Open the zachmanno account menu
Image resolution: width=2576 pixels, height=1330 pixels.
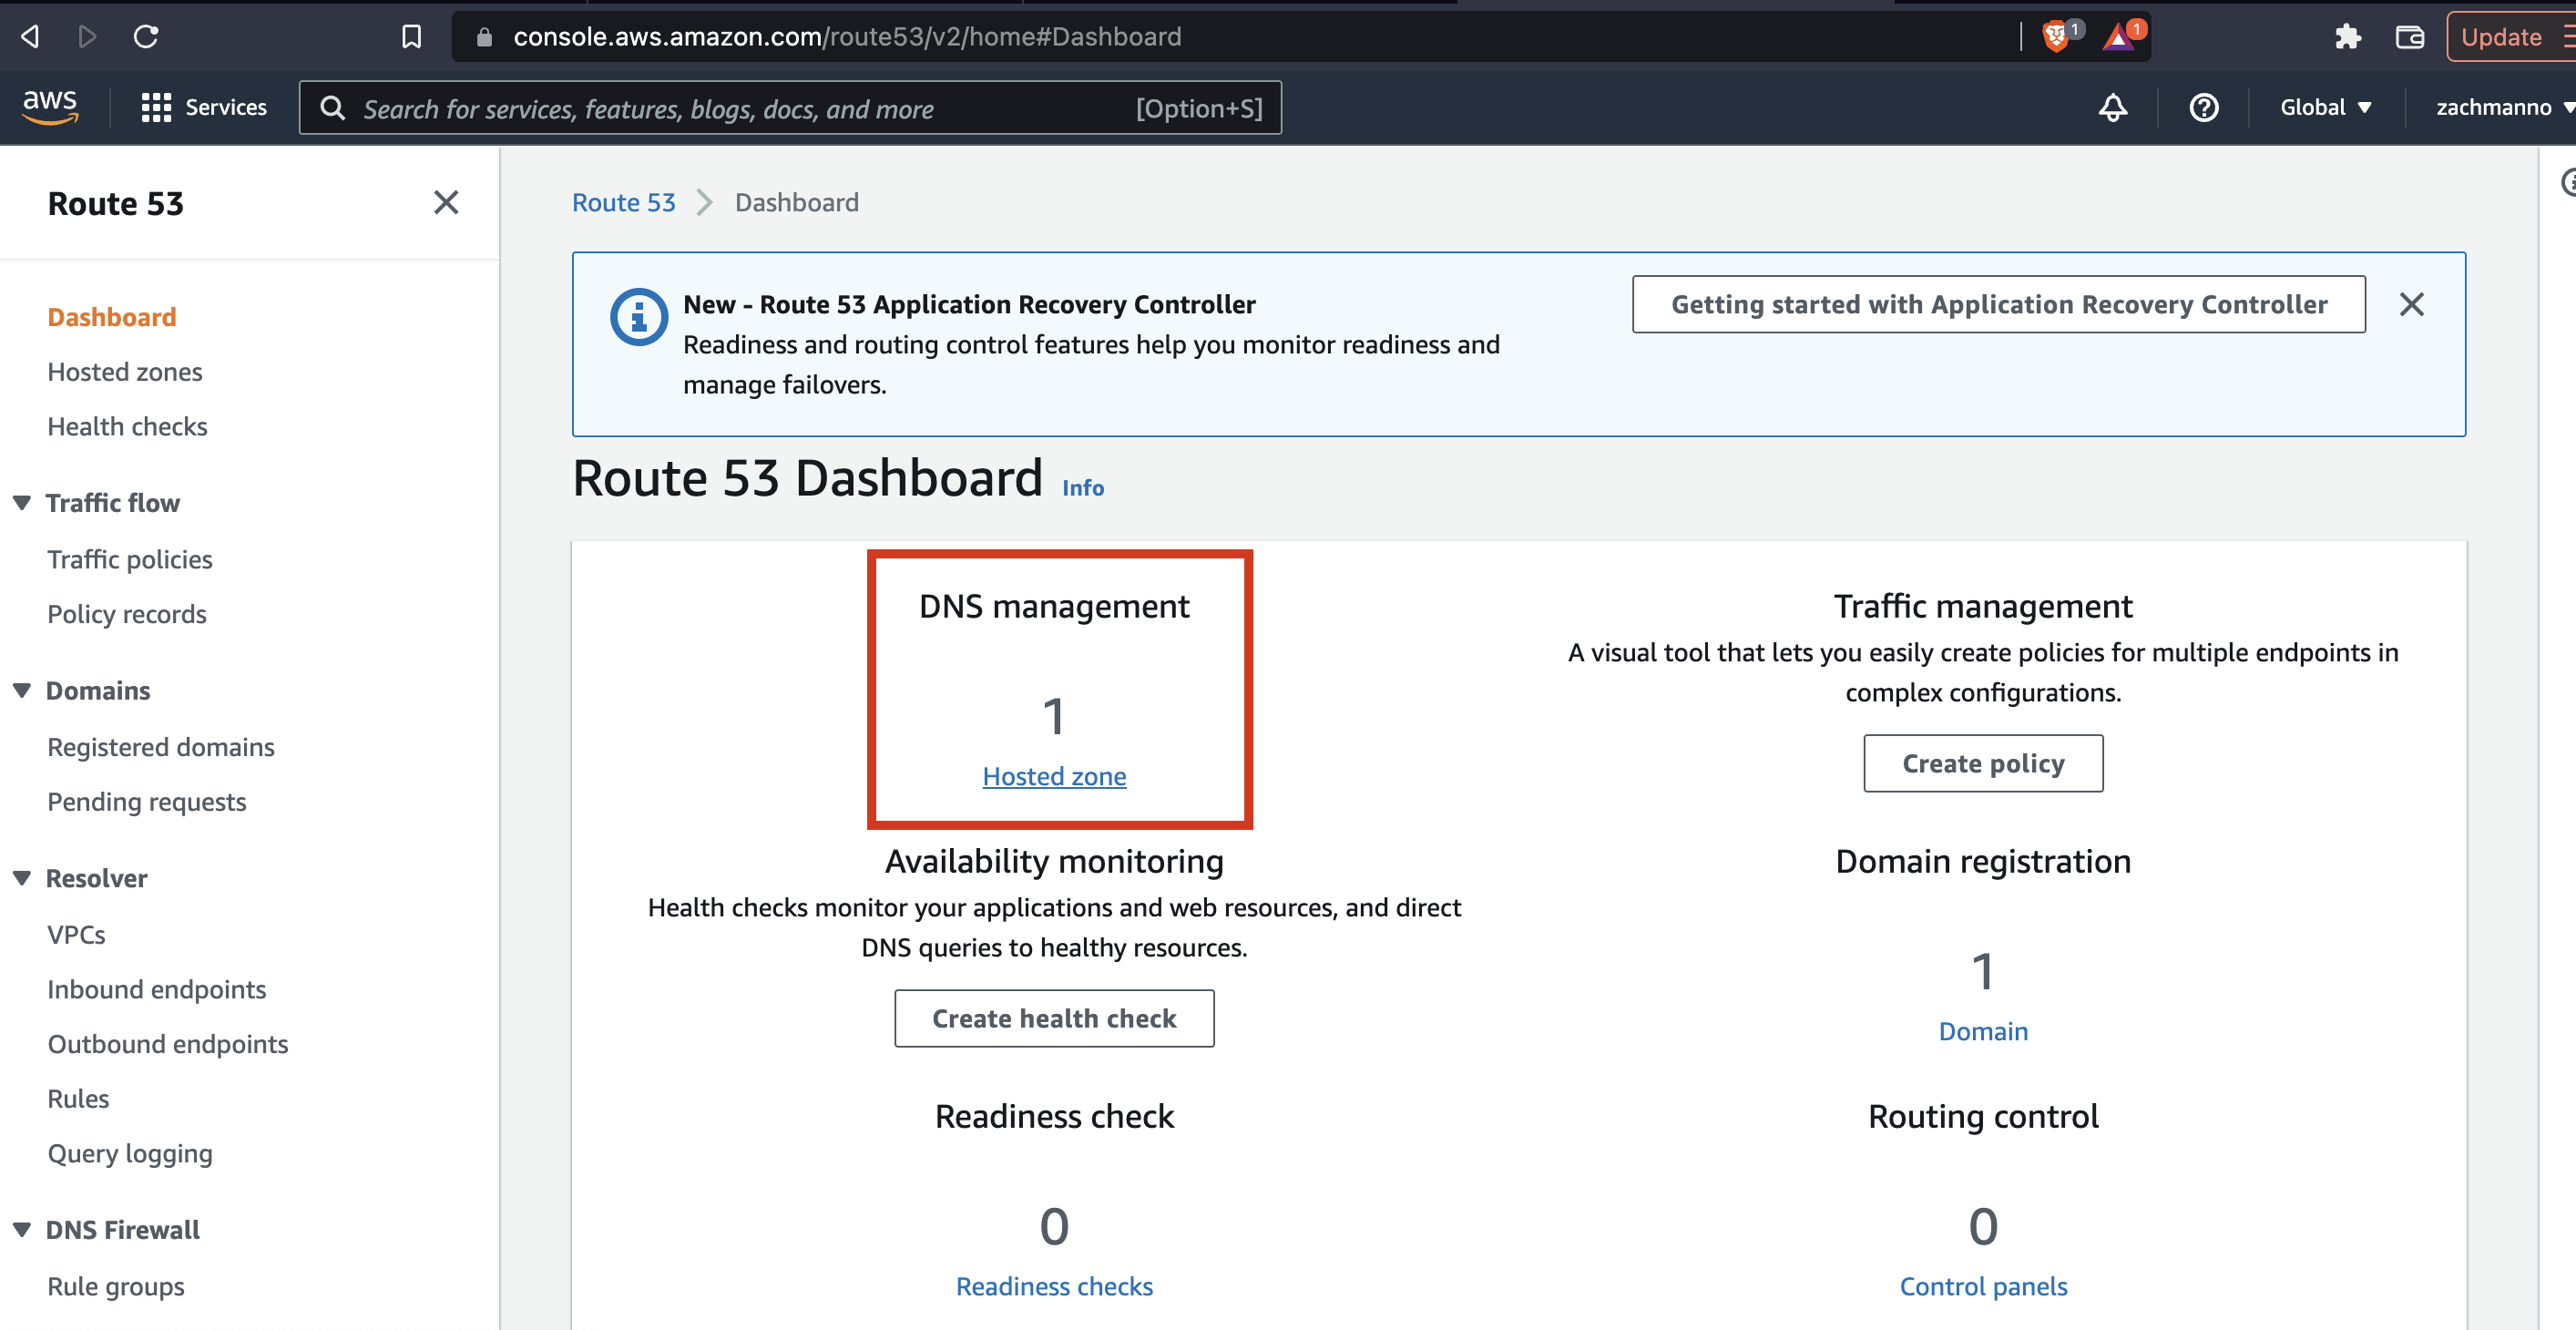2504,107
